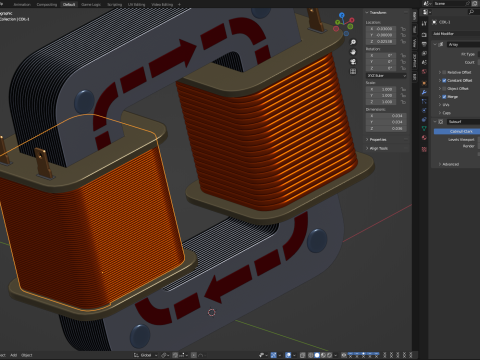Viewport: 480px width, 360px height.
Task: Open the View Layer properties tab
Action: point(424,53)
